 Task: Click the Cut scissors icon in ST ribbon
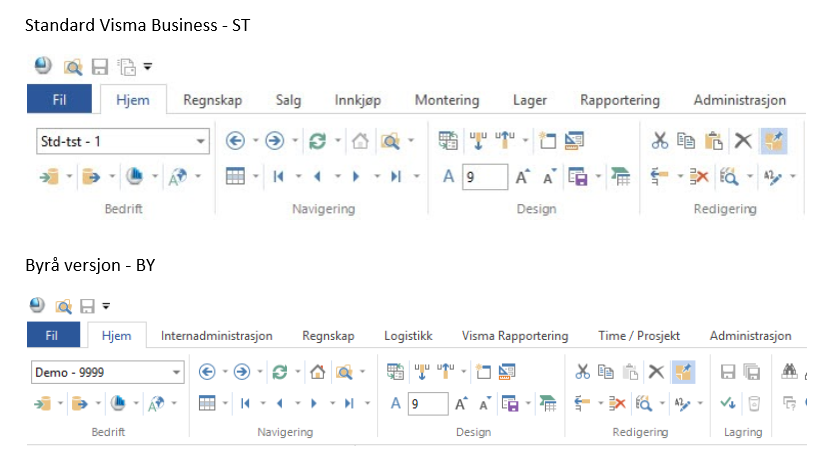pos(659,140)
